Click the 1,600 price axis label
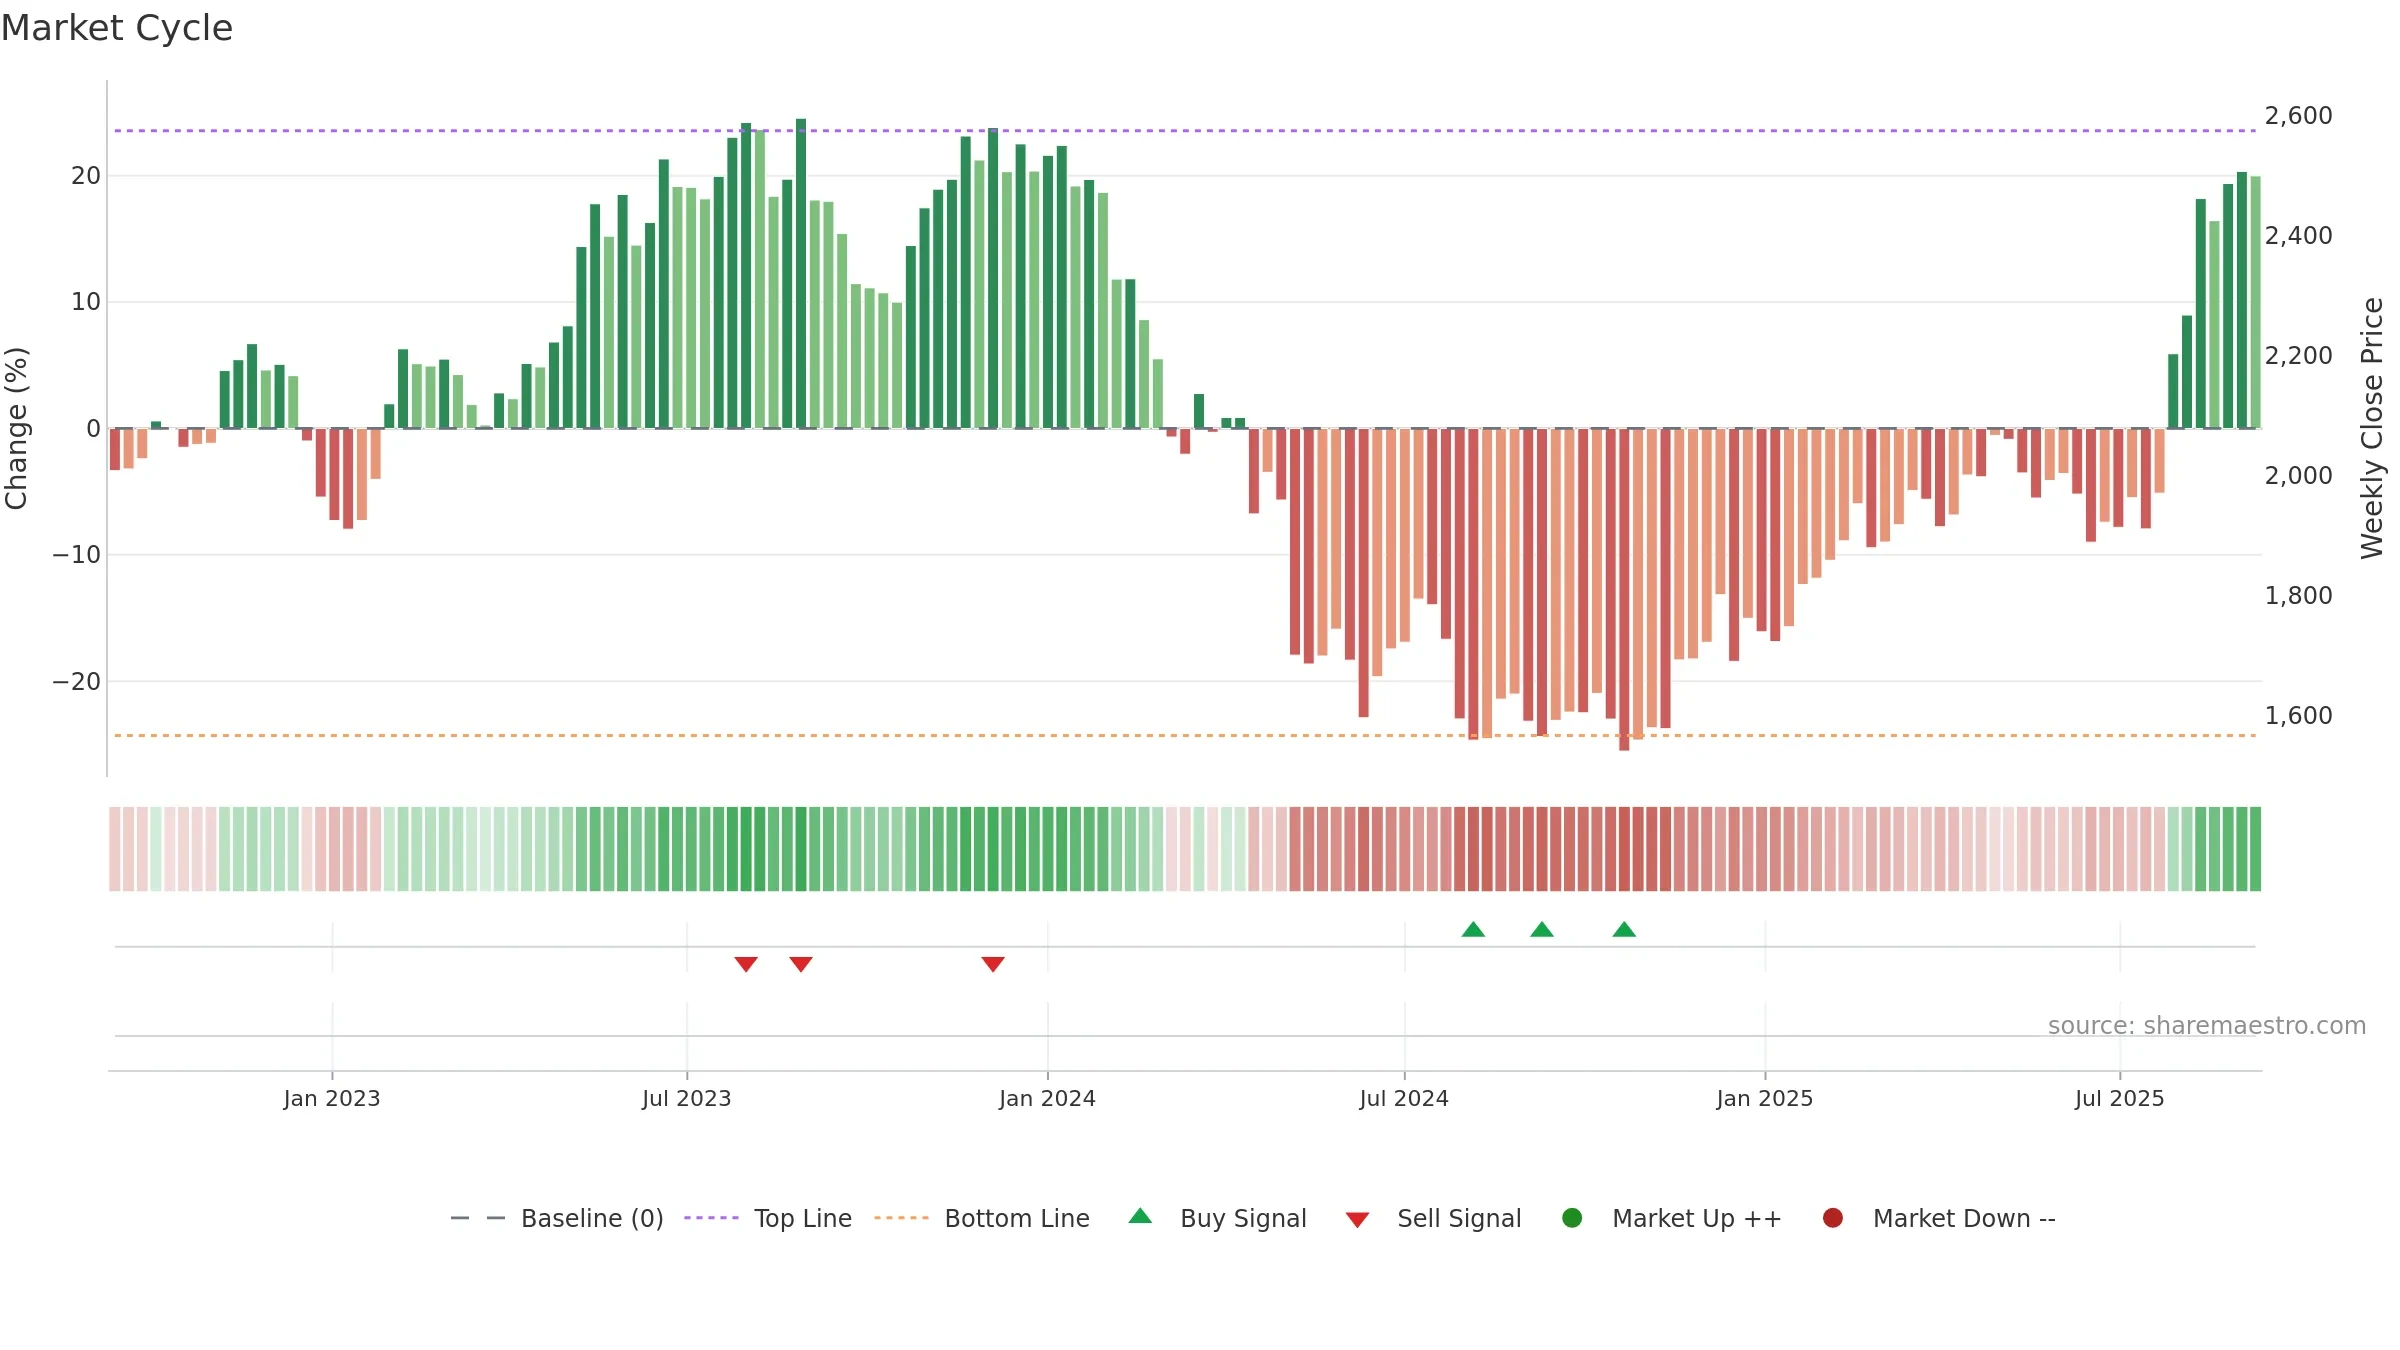The width and height of the screenshot is (2400, 1350). click(2298, 716)
